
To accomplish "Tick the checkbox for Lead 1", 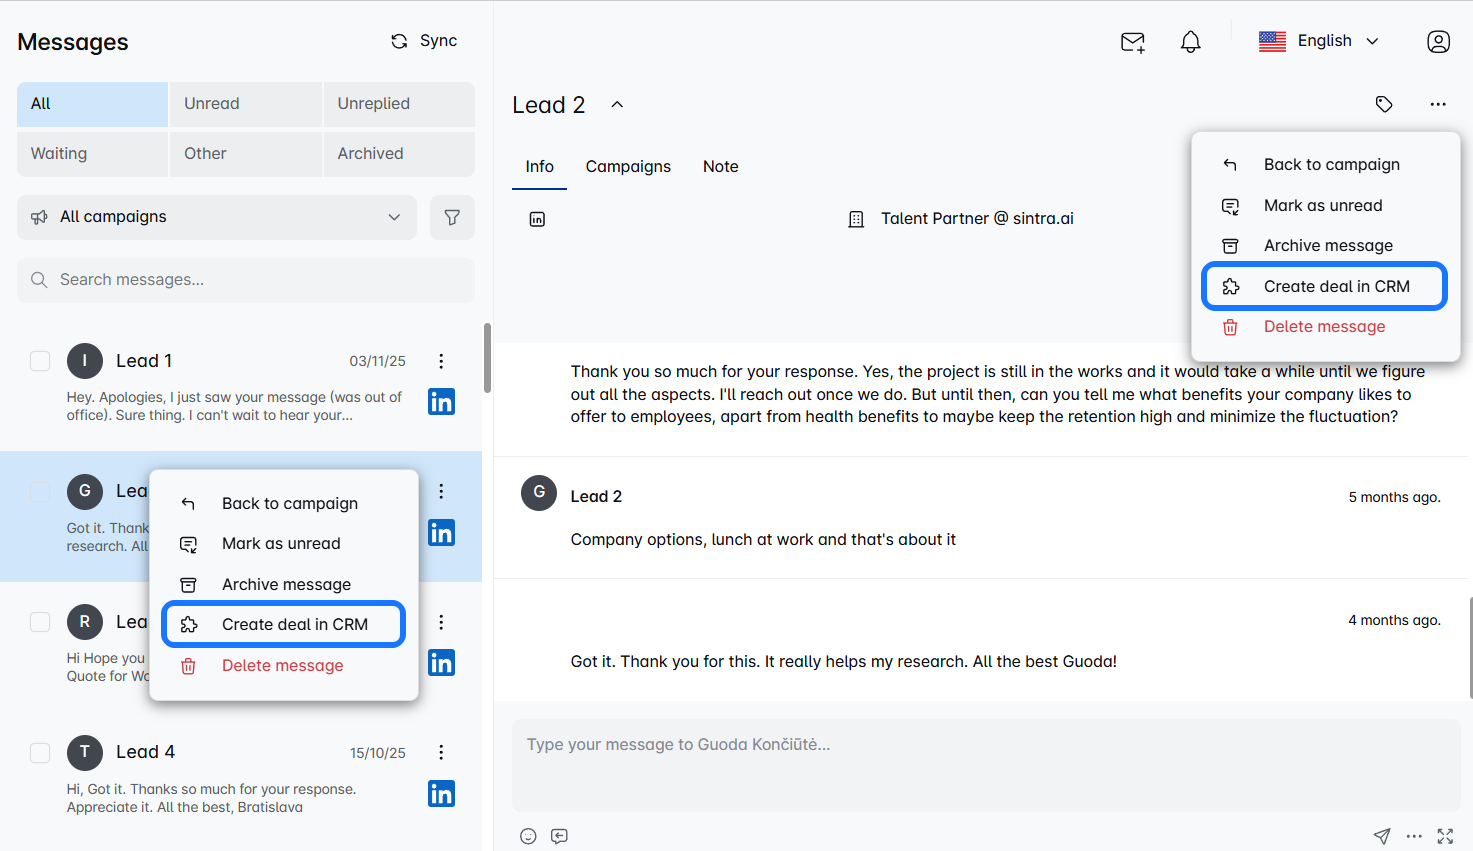I will (x=40, y=361).
